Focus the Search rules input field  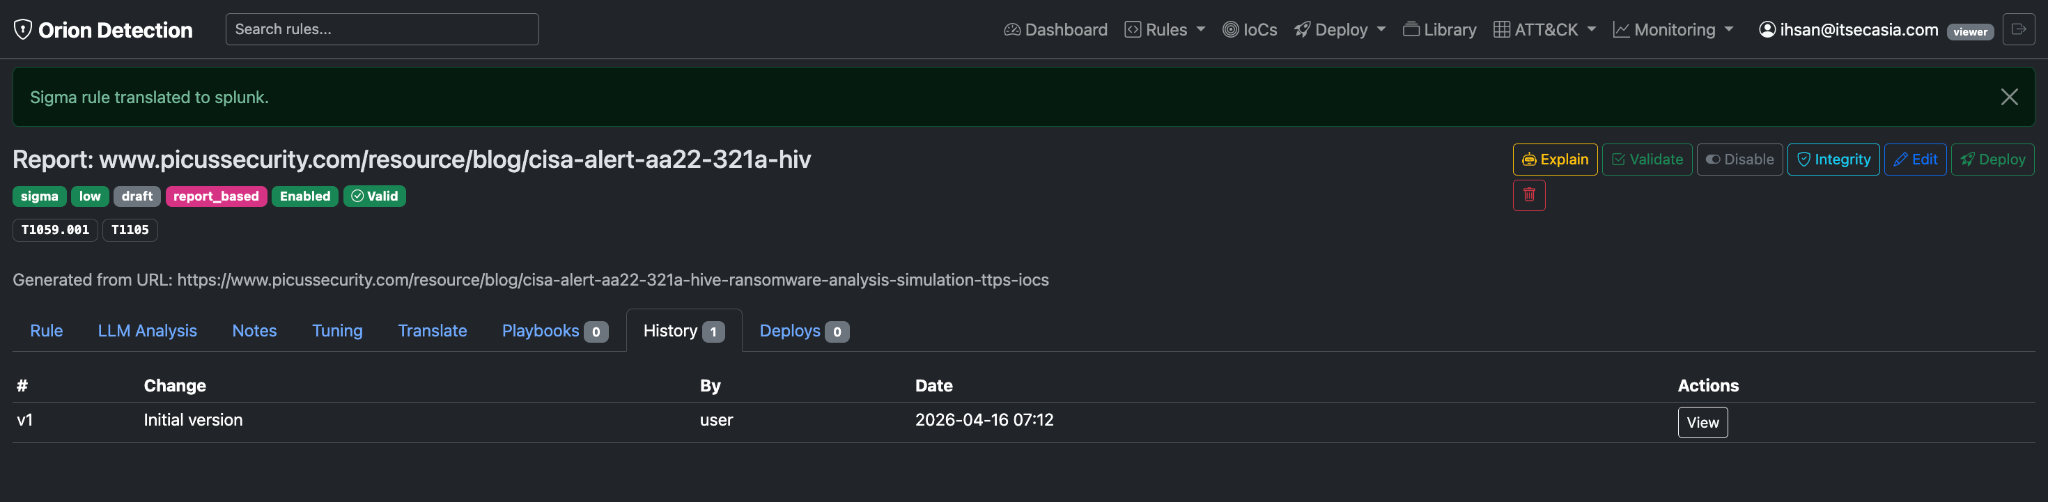pyautogui.click(x=382, y=29)
